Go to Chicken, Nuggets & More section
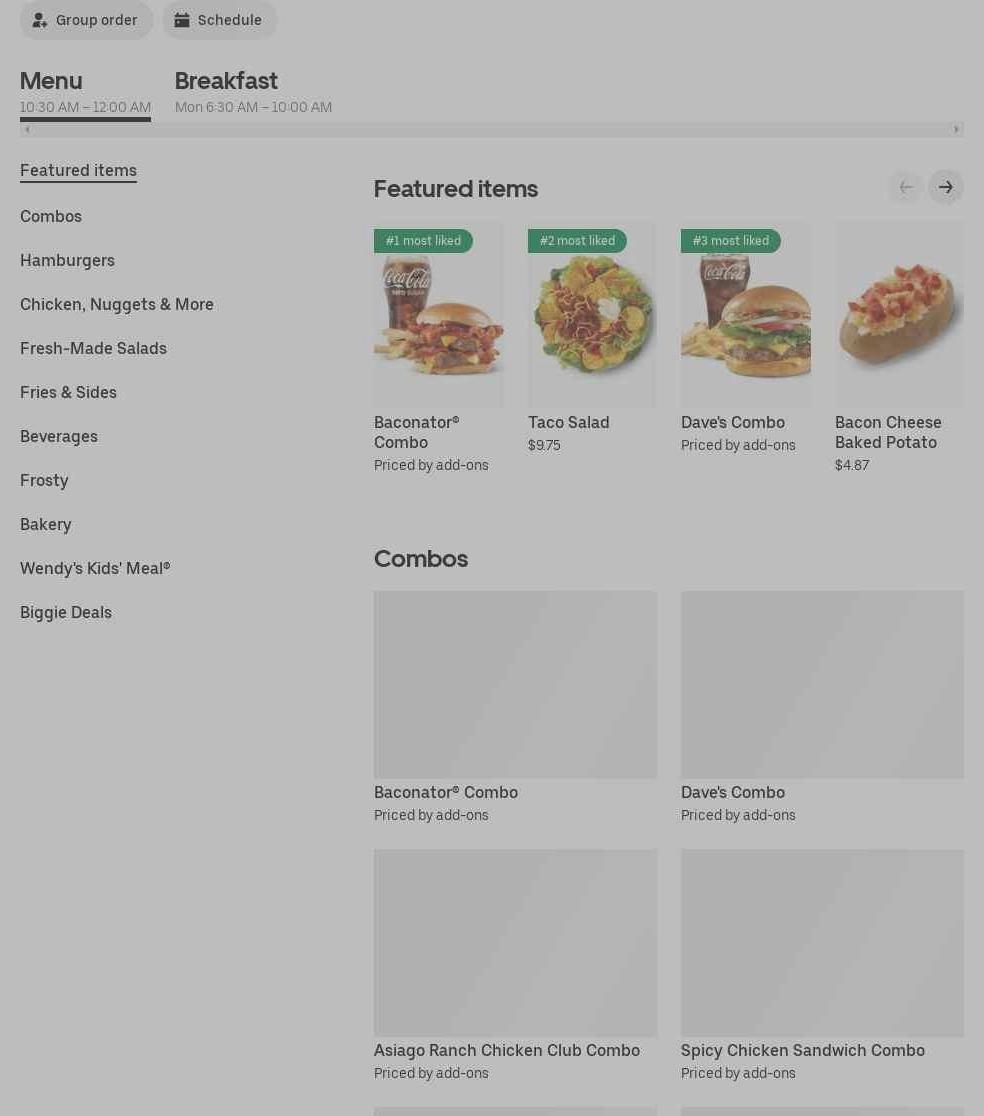984x1116 pixels. click(x=117, y=305)
